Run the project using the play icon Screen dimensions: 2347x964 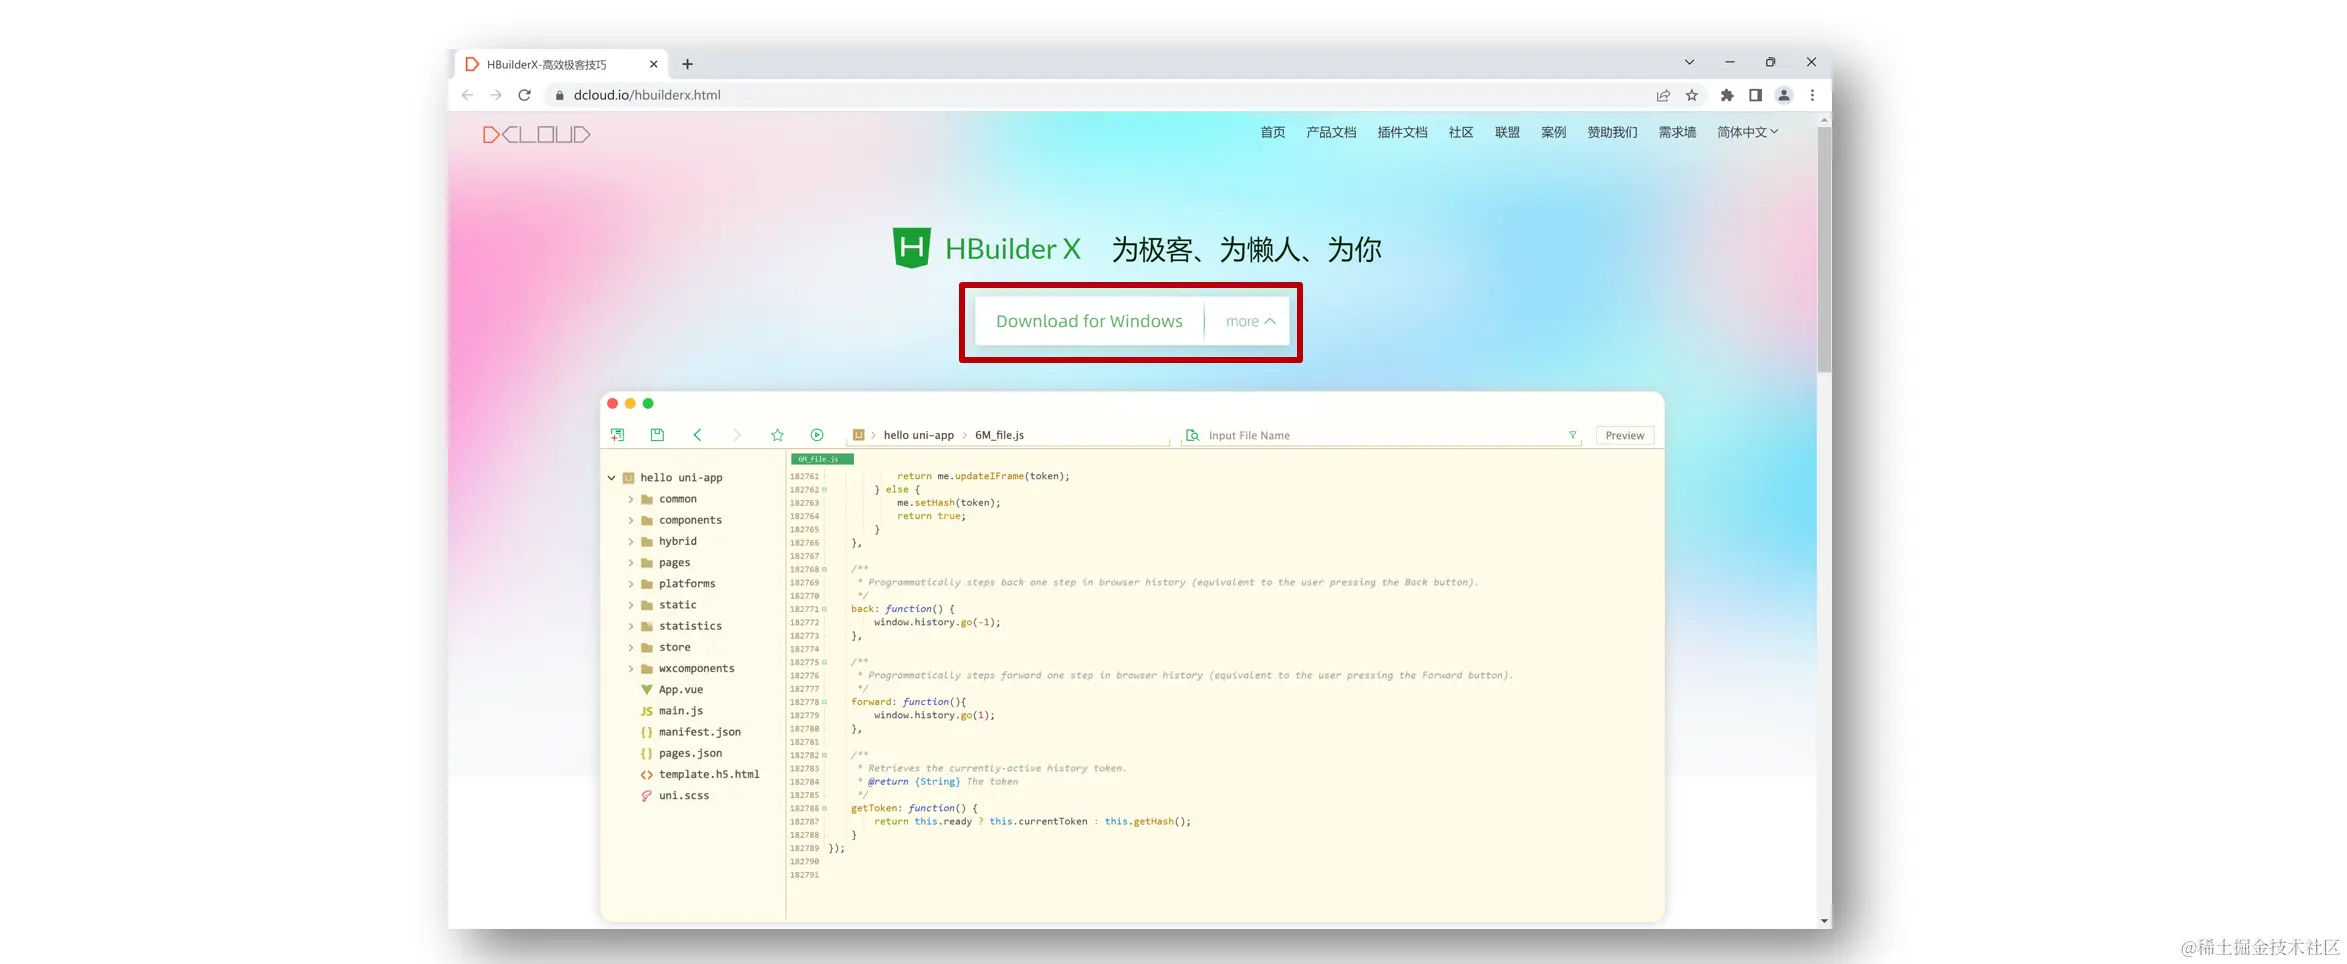click(x=817, y=434)
